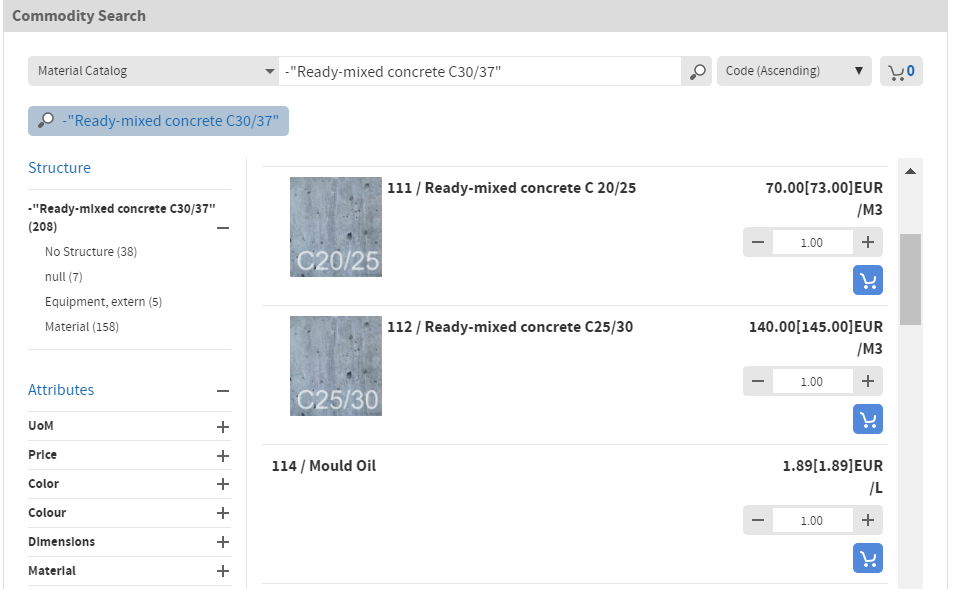
Task: Click the quantity field for concrete C25/30
Action: [x=813, y=382]
